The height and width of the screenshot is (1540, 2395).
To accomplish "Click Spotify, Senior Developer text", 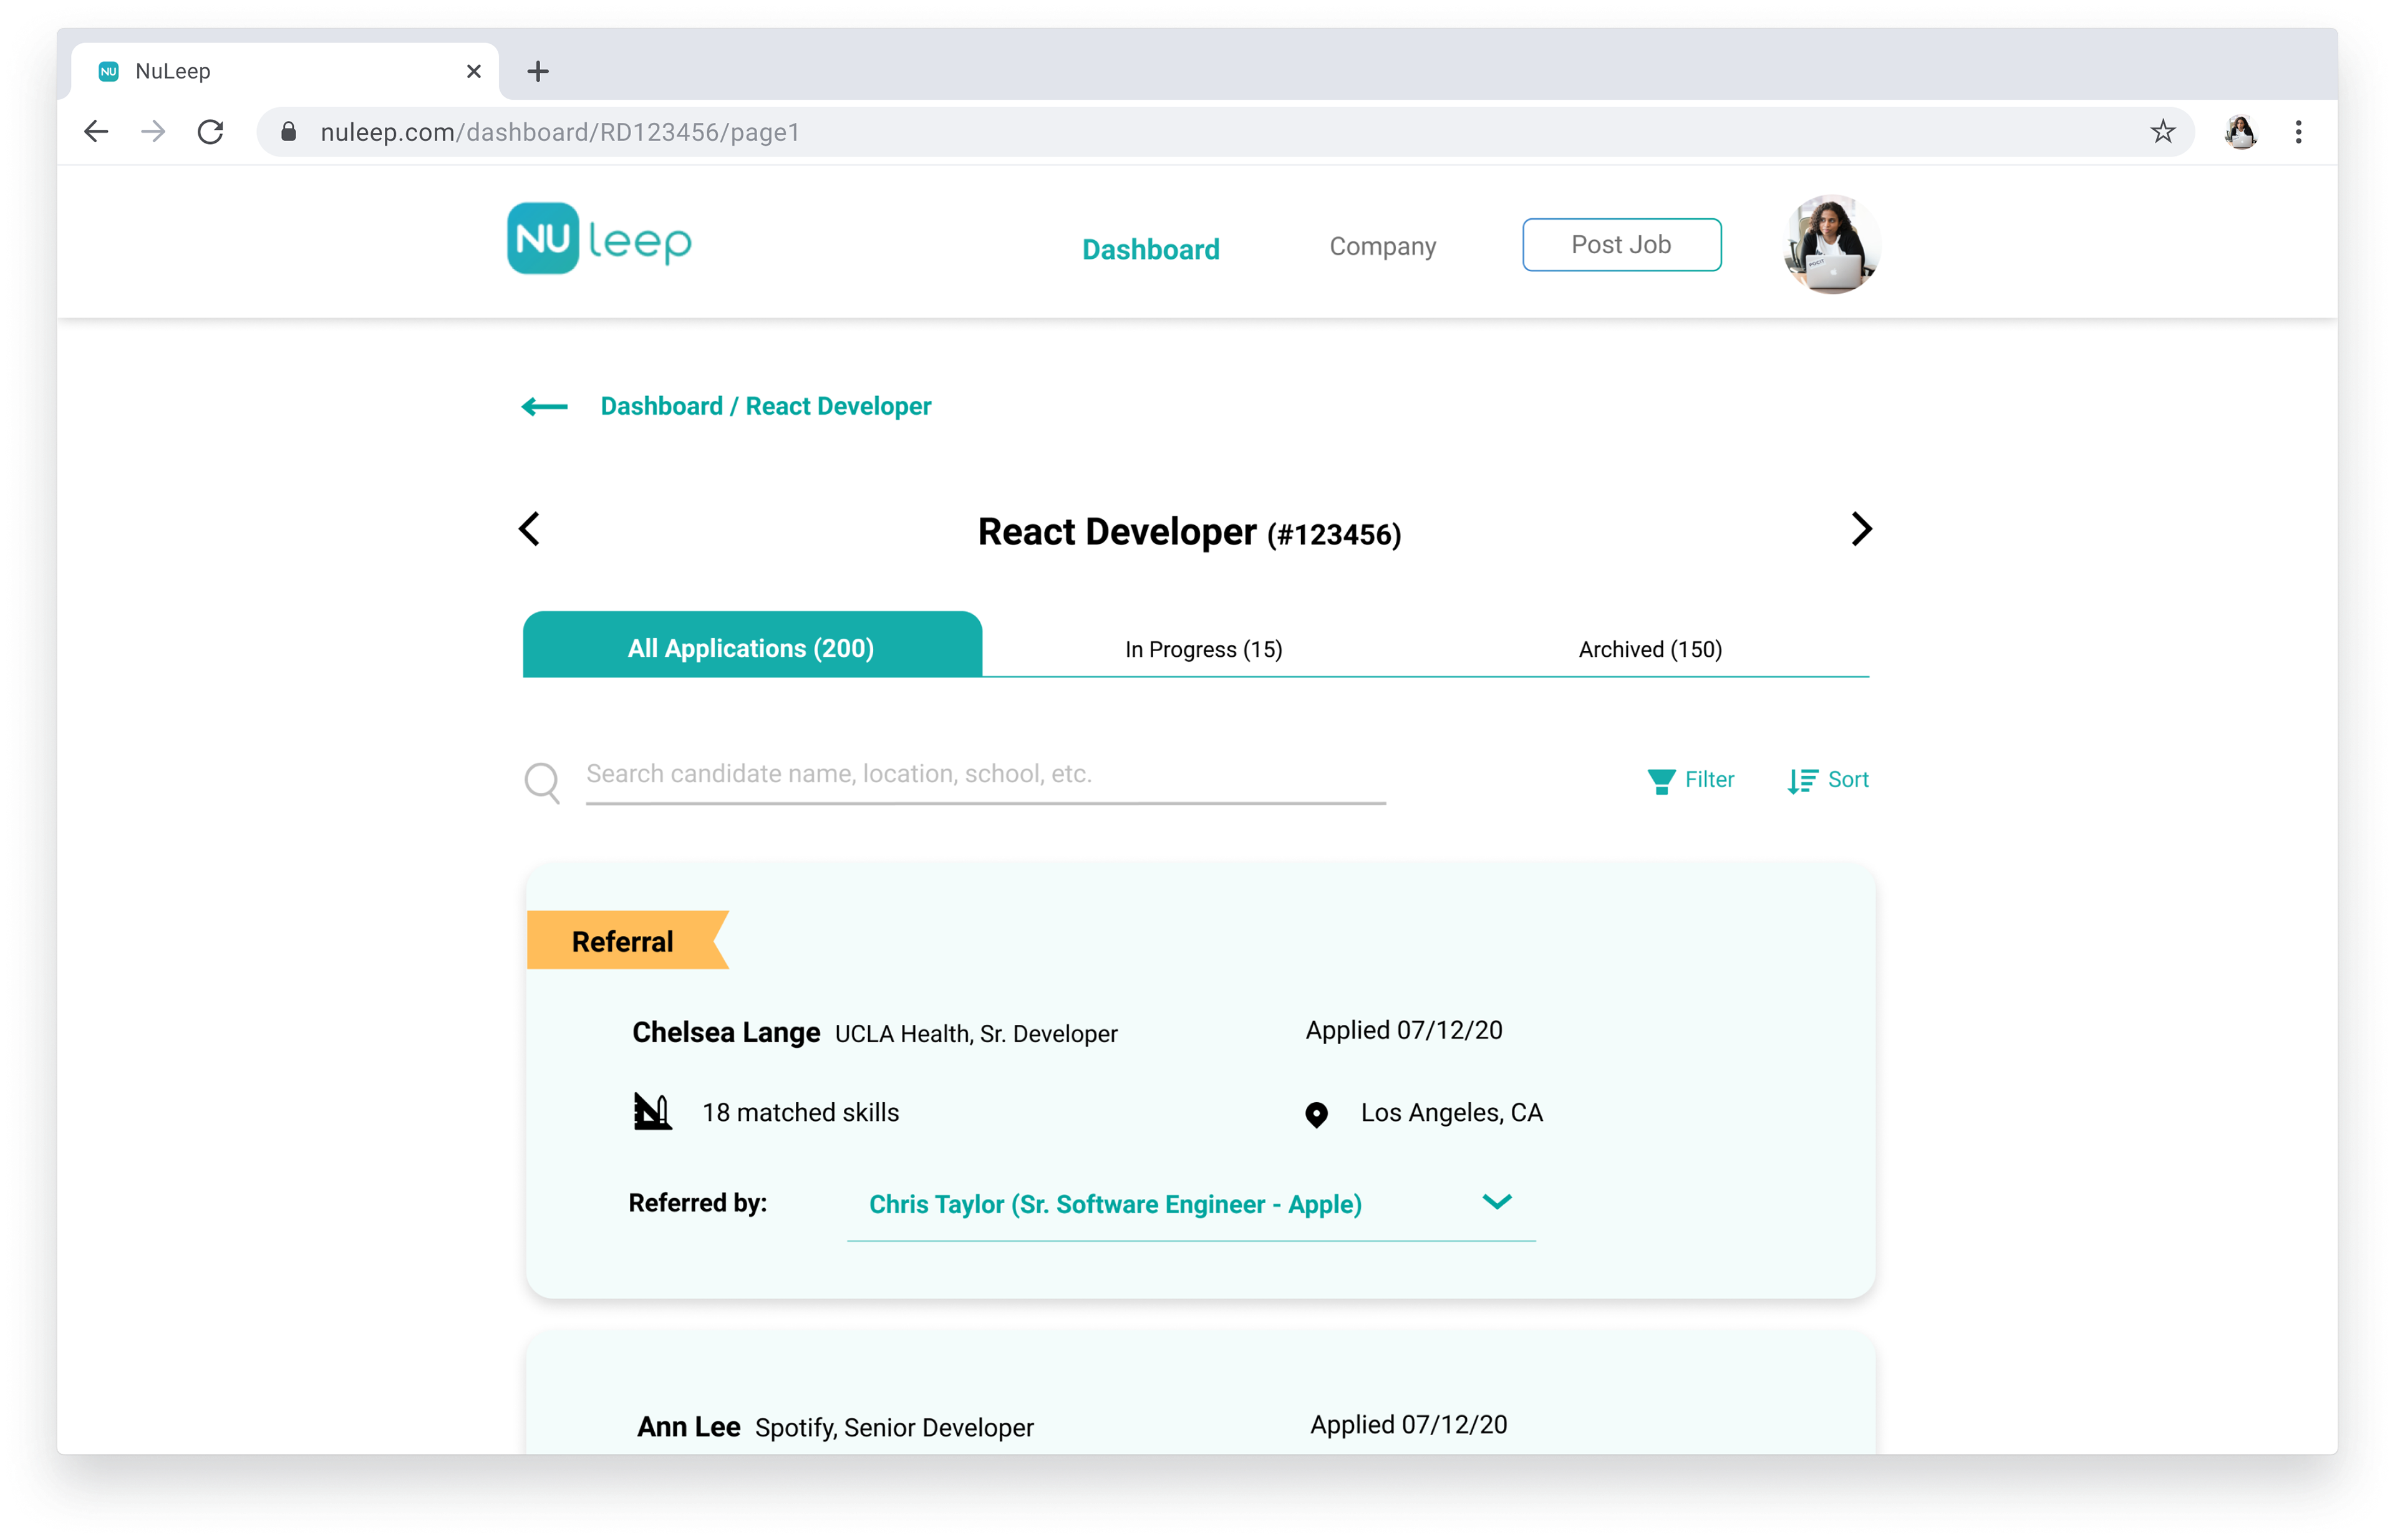I will (894, 1428).
